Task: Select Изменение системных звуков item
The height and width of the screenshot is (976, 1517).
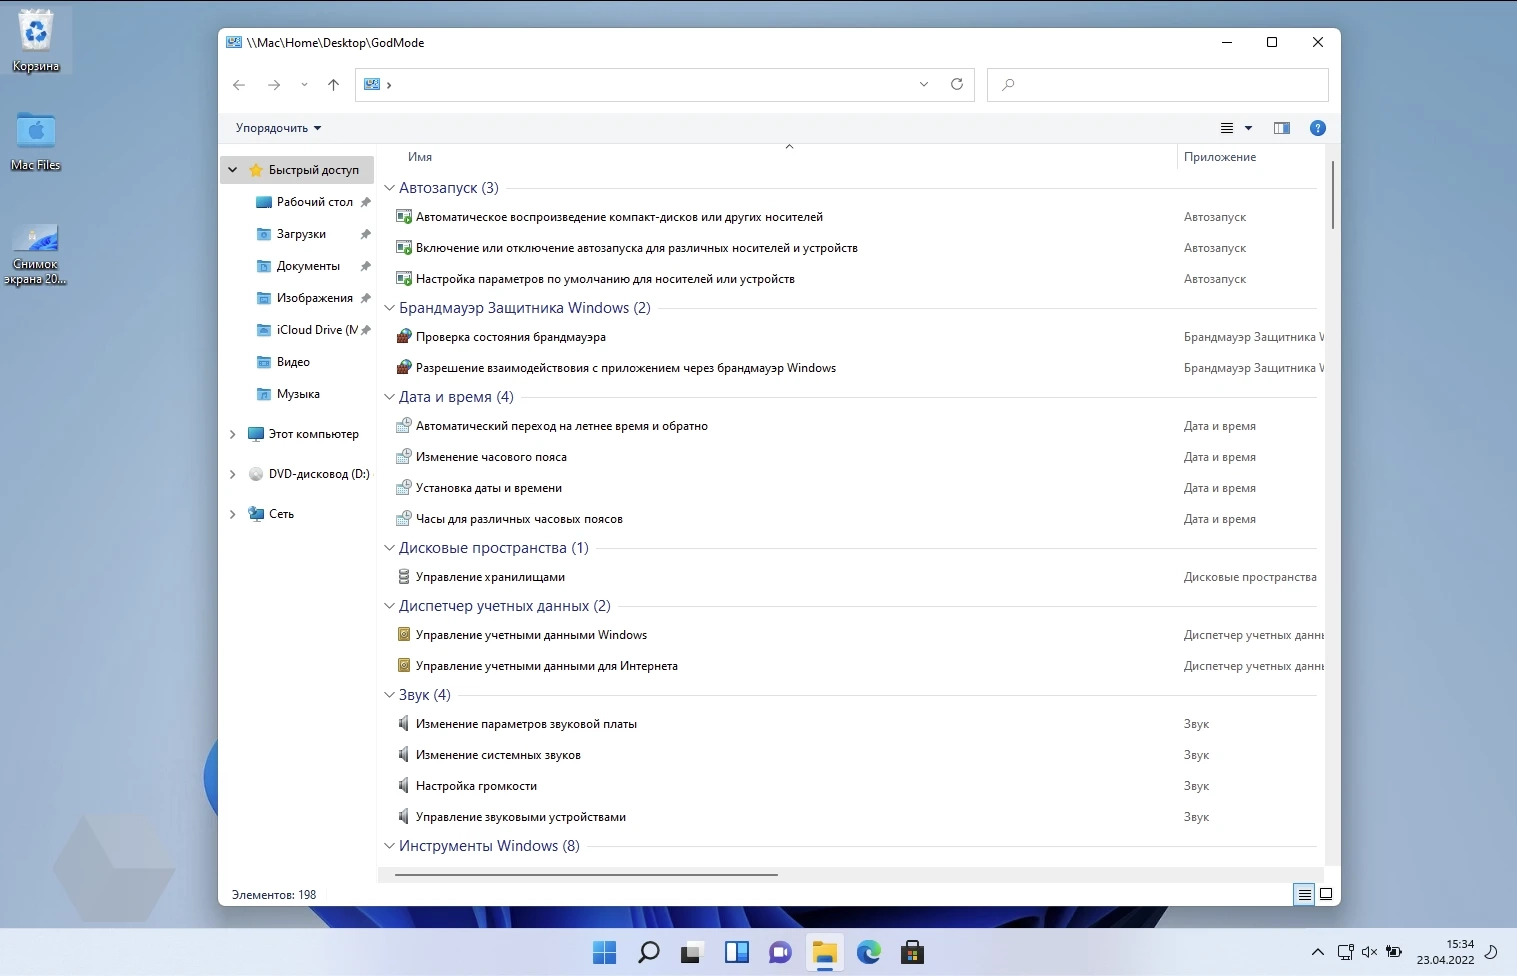Action: (x=498, y=755)
